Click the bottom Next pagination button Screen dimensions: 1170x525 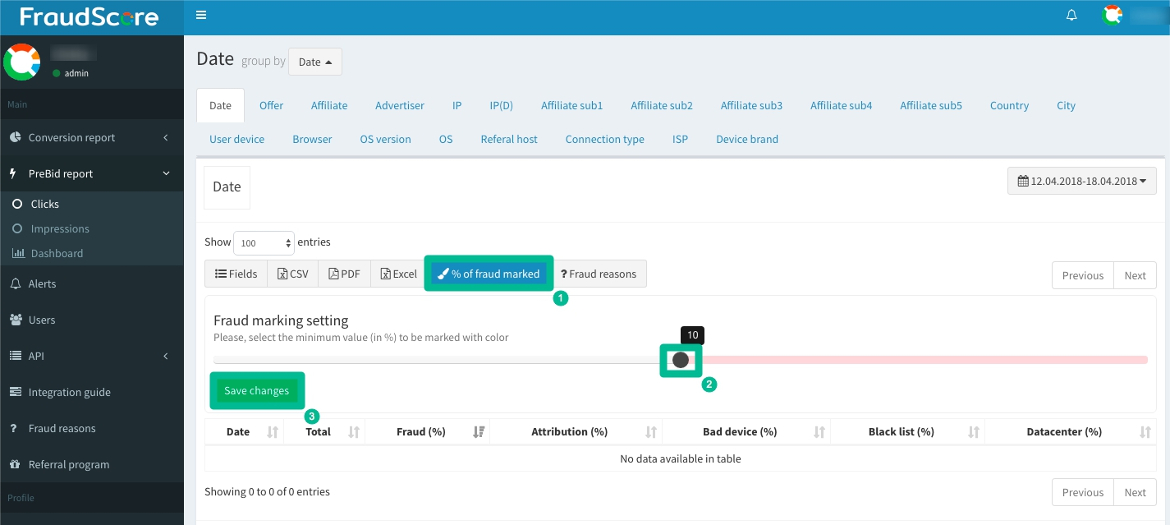(1135, 492)
